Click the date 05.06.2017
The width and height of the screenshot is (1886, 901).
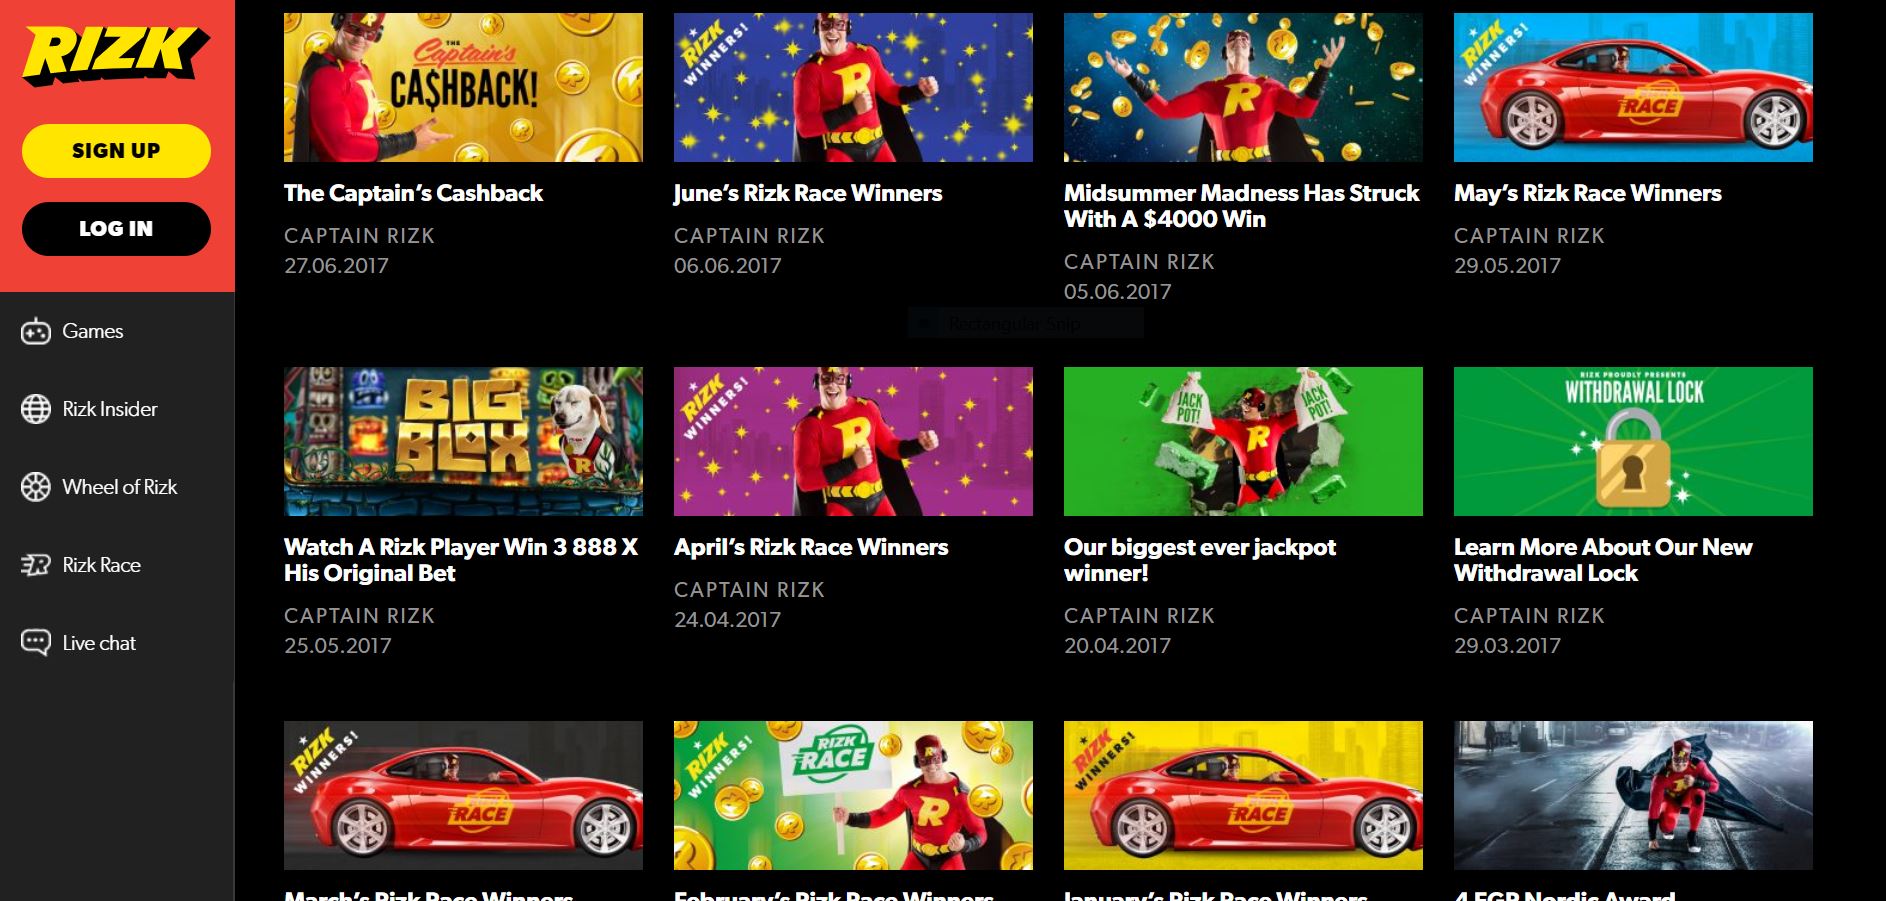pos(1117,292)
